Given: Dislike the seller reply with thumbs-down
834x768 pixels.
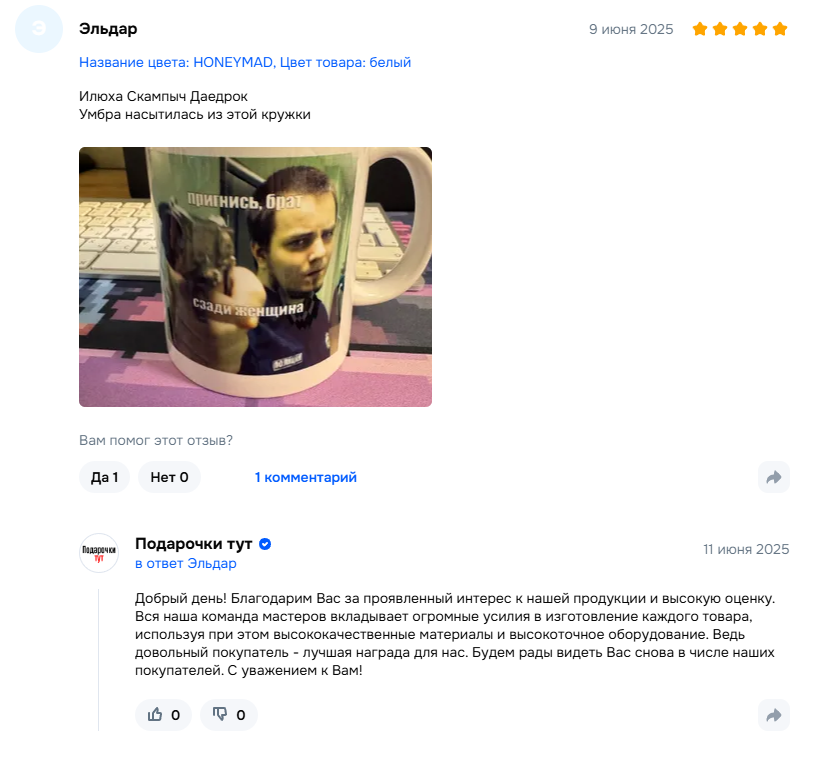Looking at the screenshot, I should (x=229, y=715).
